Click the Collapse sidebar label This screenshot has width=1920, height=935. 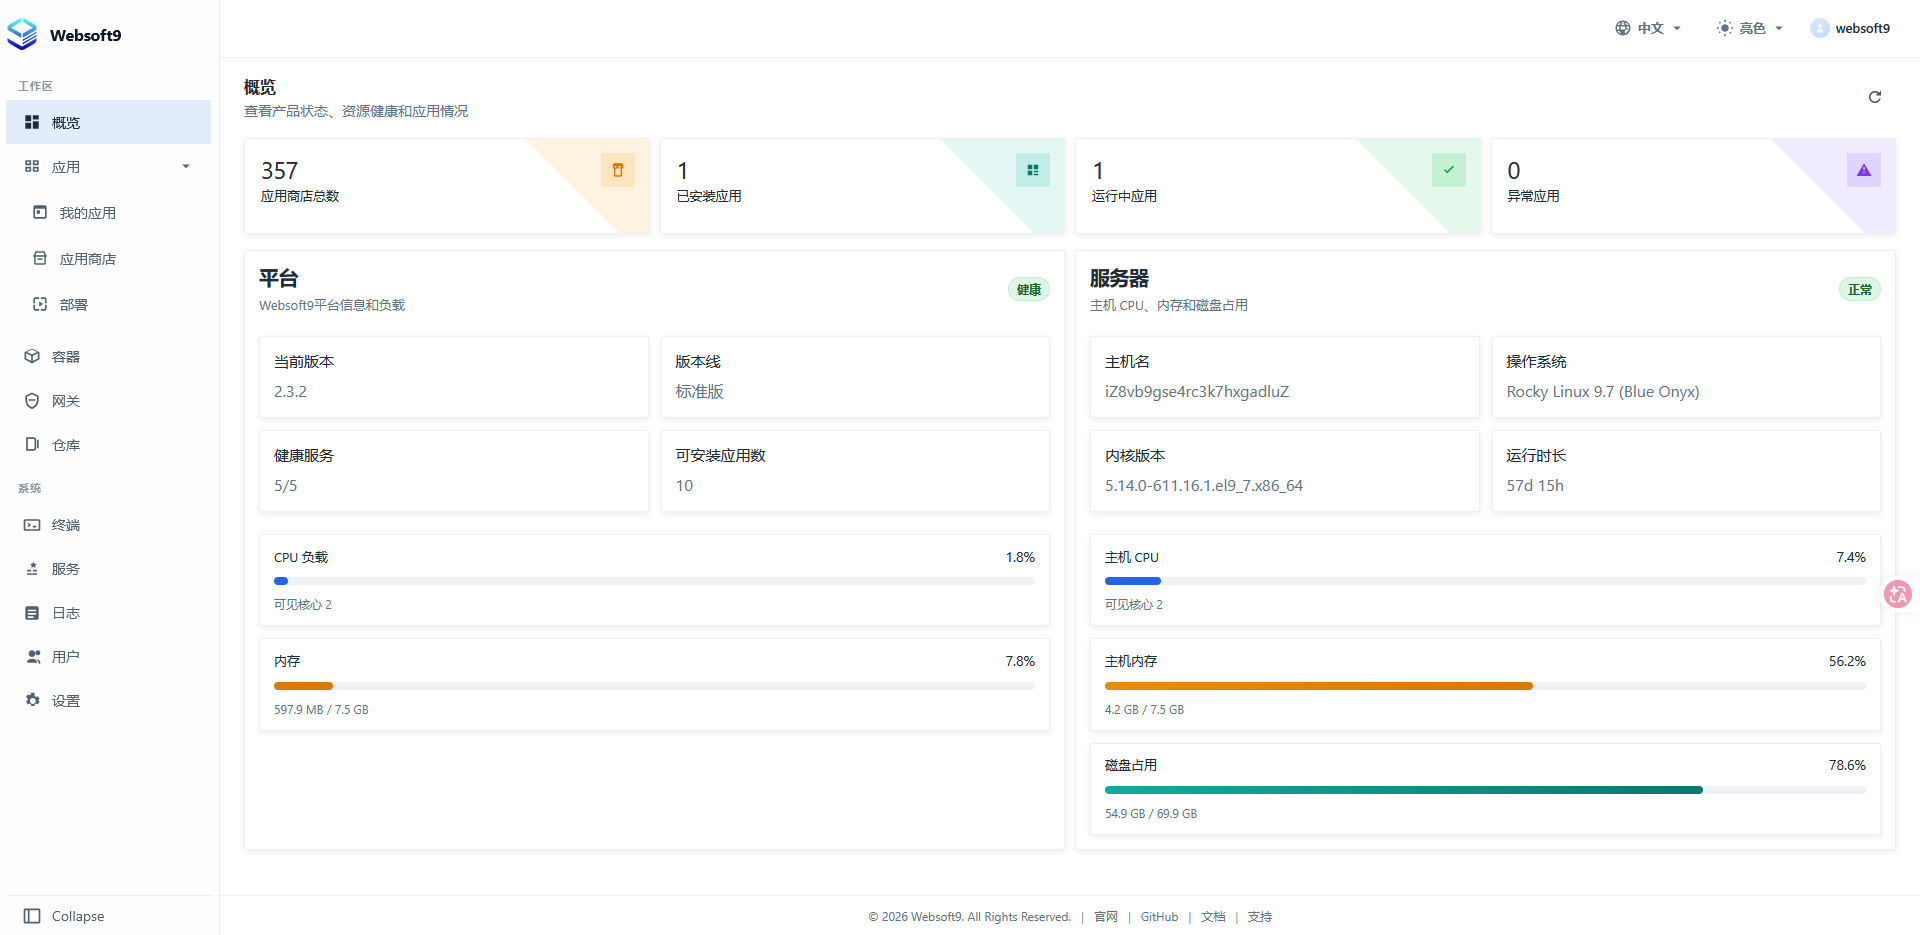78,916
